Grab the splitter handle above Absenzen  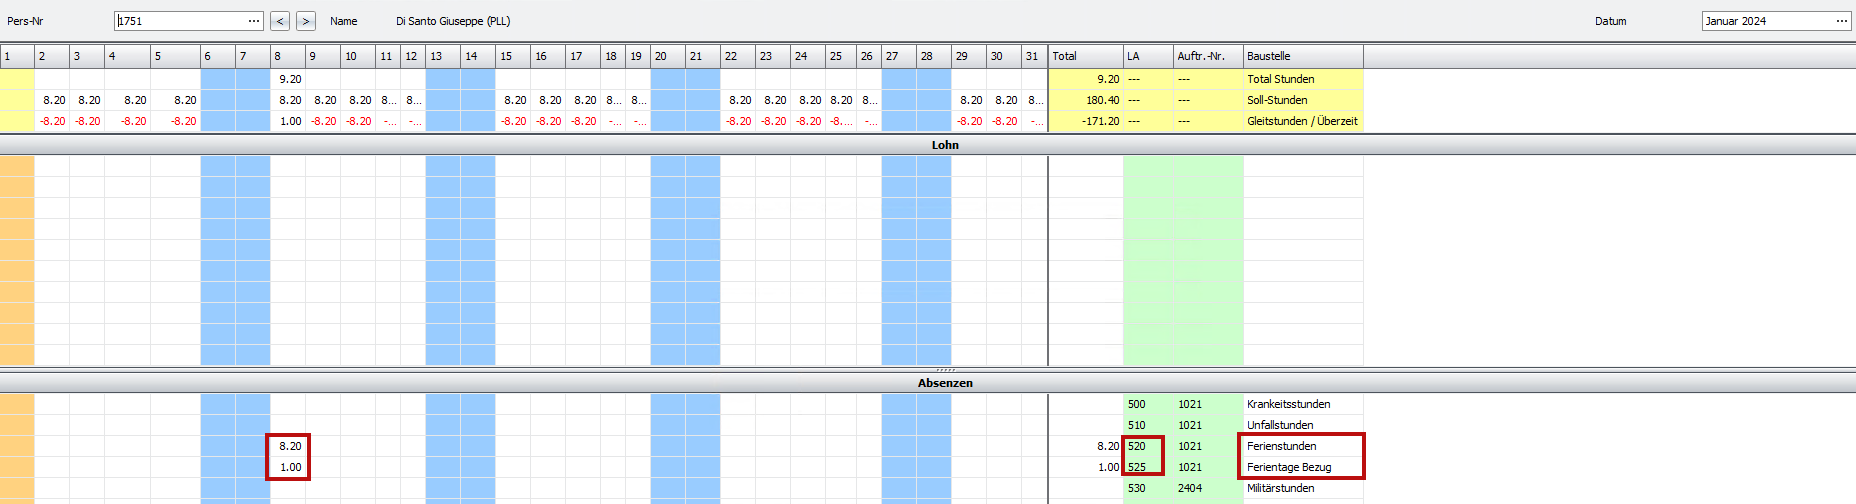pyautogui.click(x=944, y=370)
